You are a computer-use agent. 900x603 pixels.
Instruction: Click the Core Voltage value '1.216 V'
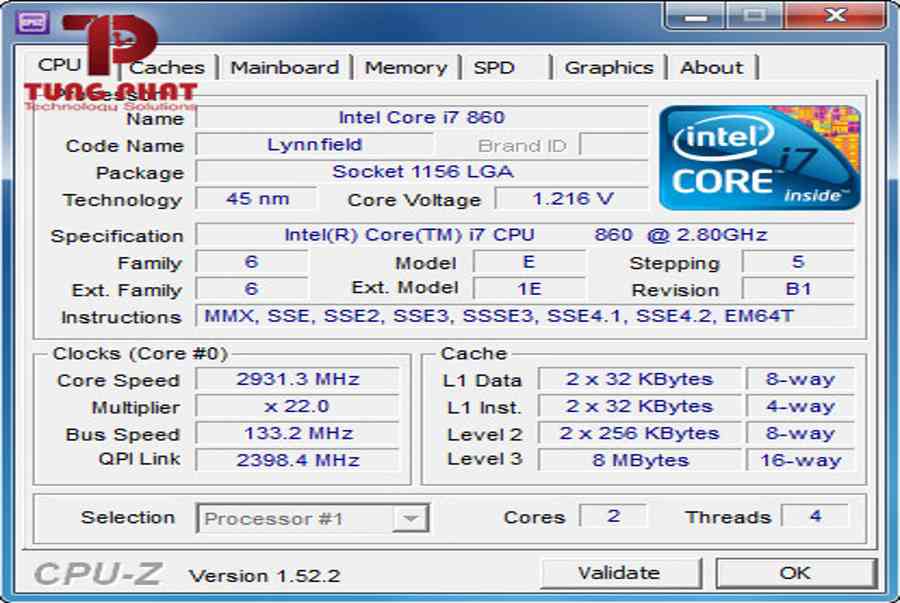point(572,199)
